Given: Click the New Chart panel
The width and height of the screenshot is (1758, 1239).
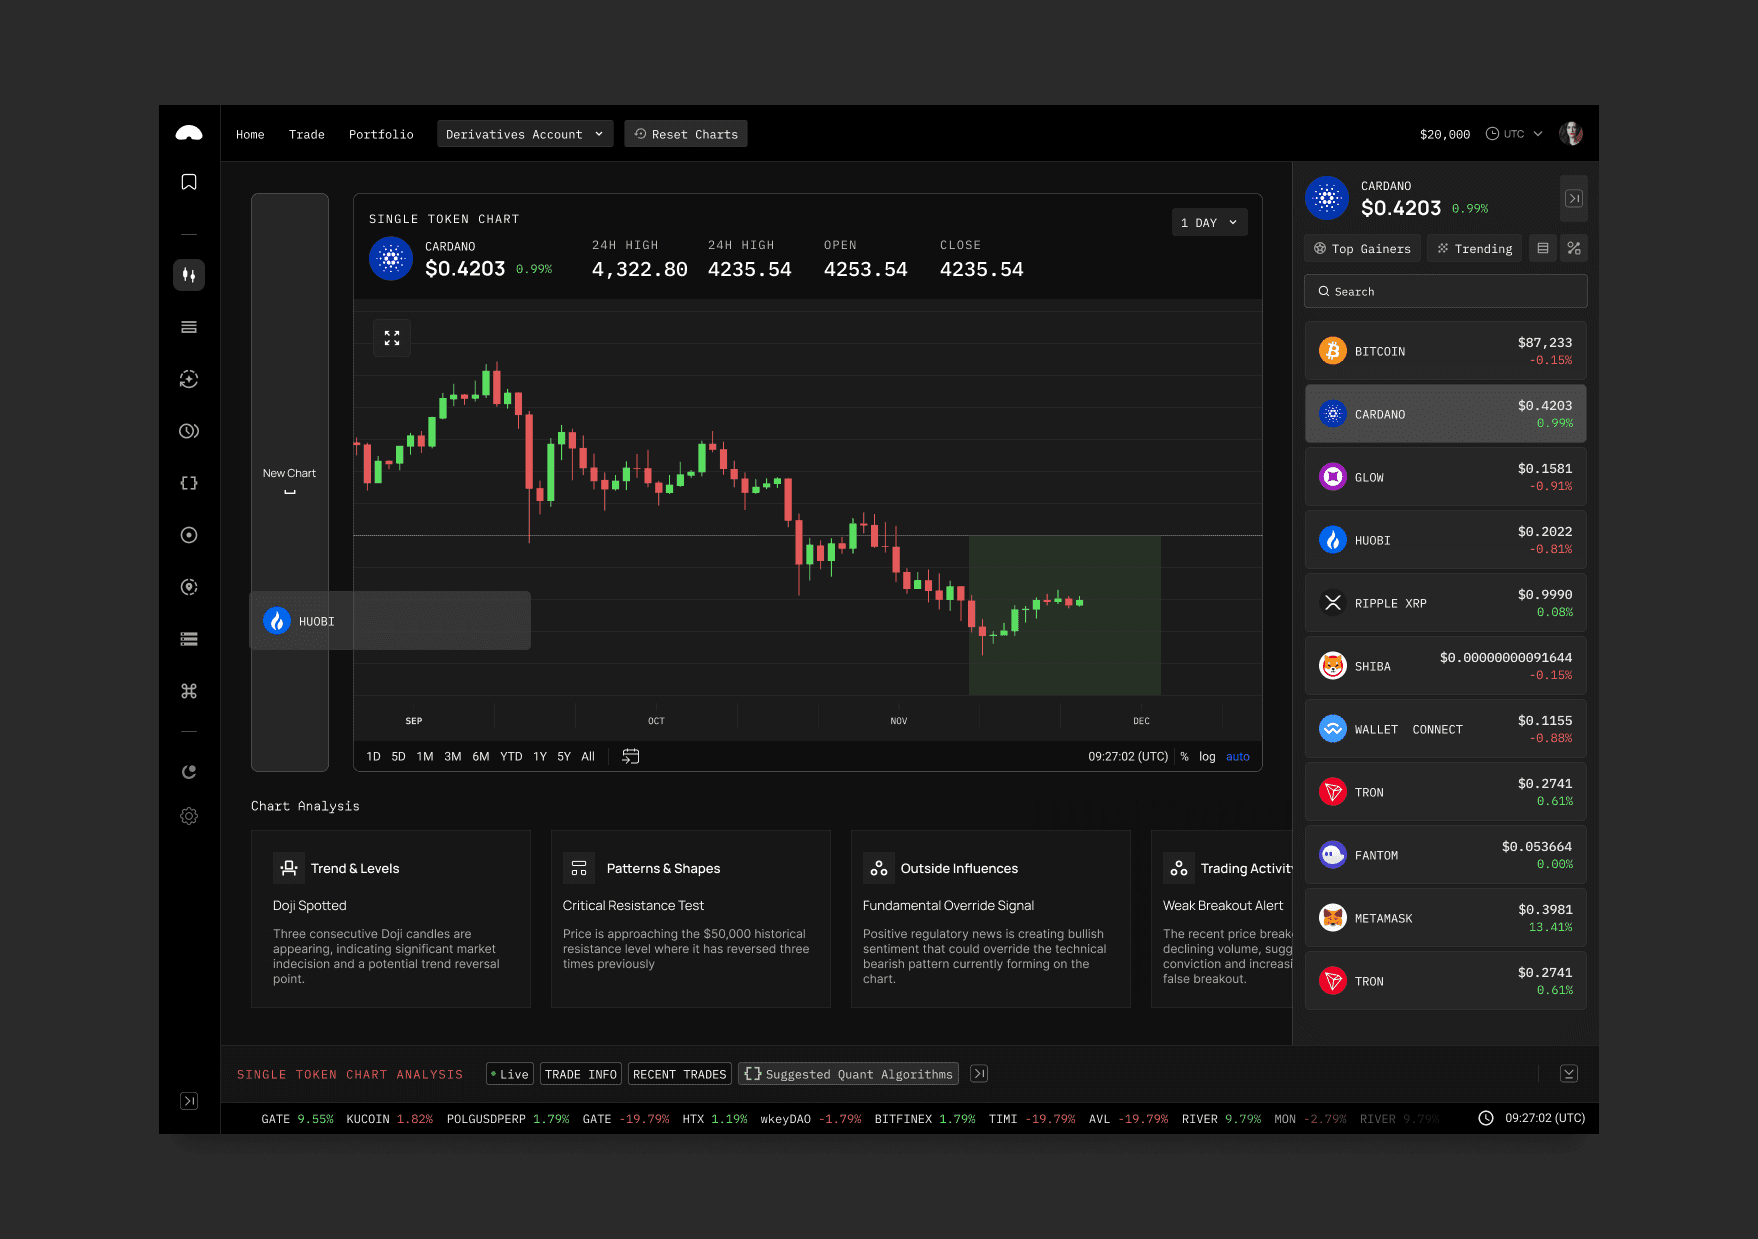Looking at the screenshot, I should point(290,482).
